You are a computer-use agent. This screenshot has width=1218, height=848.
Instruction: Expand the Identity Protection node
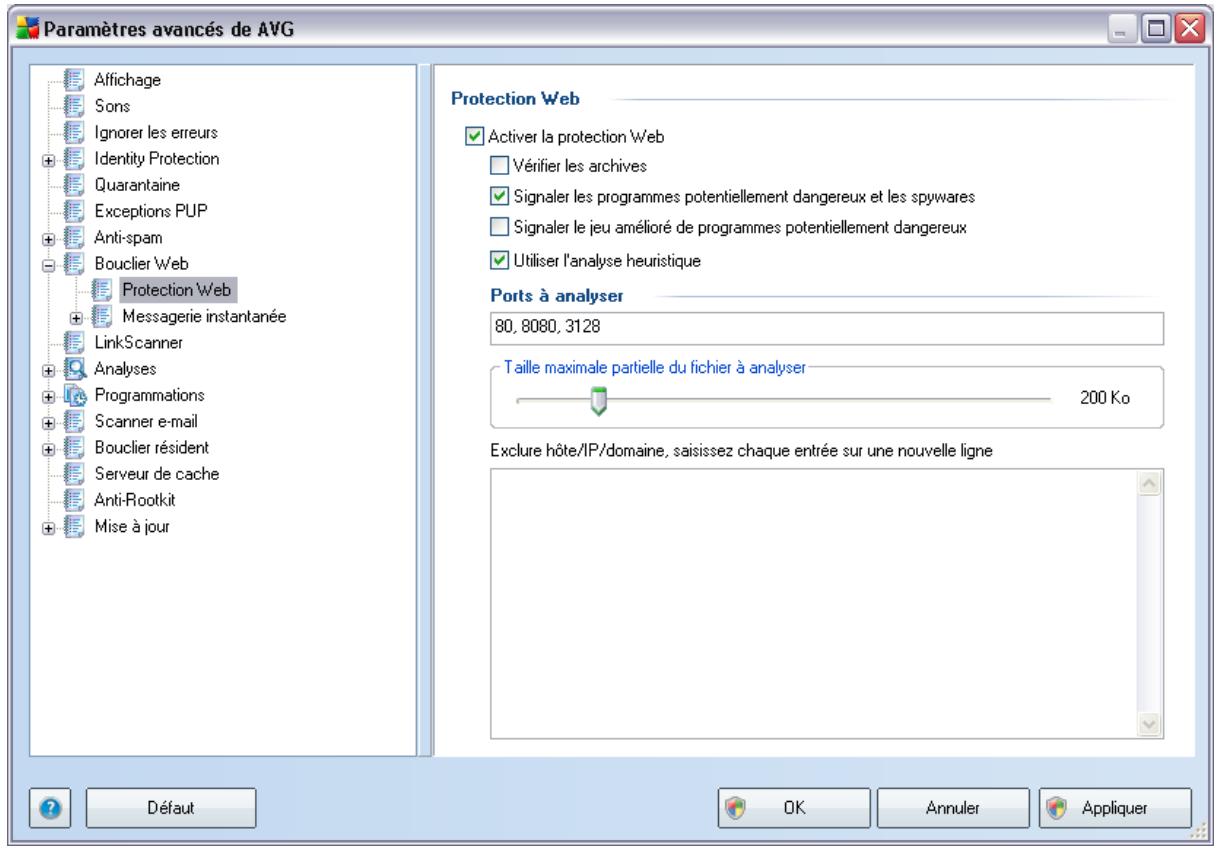tap(47, 159)
